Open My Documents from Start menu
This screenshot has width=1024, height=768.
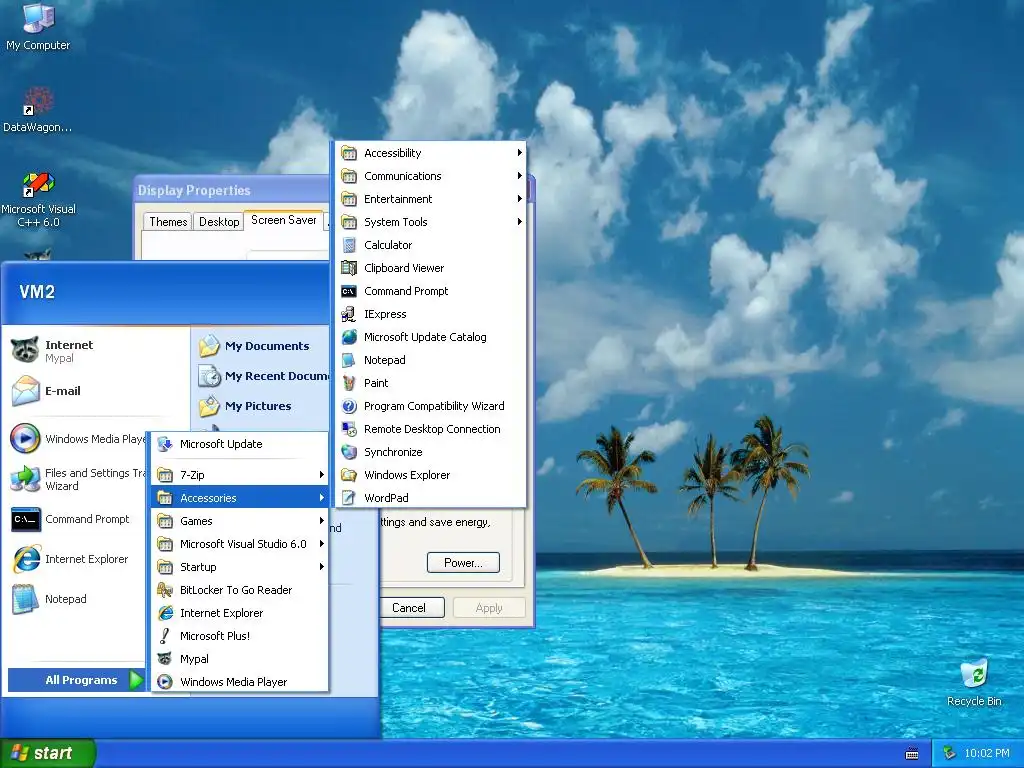tap(262, 346)
